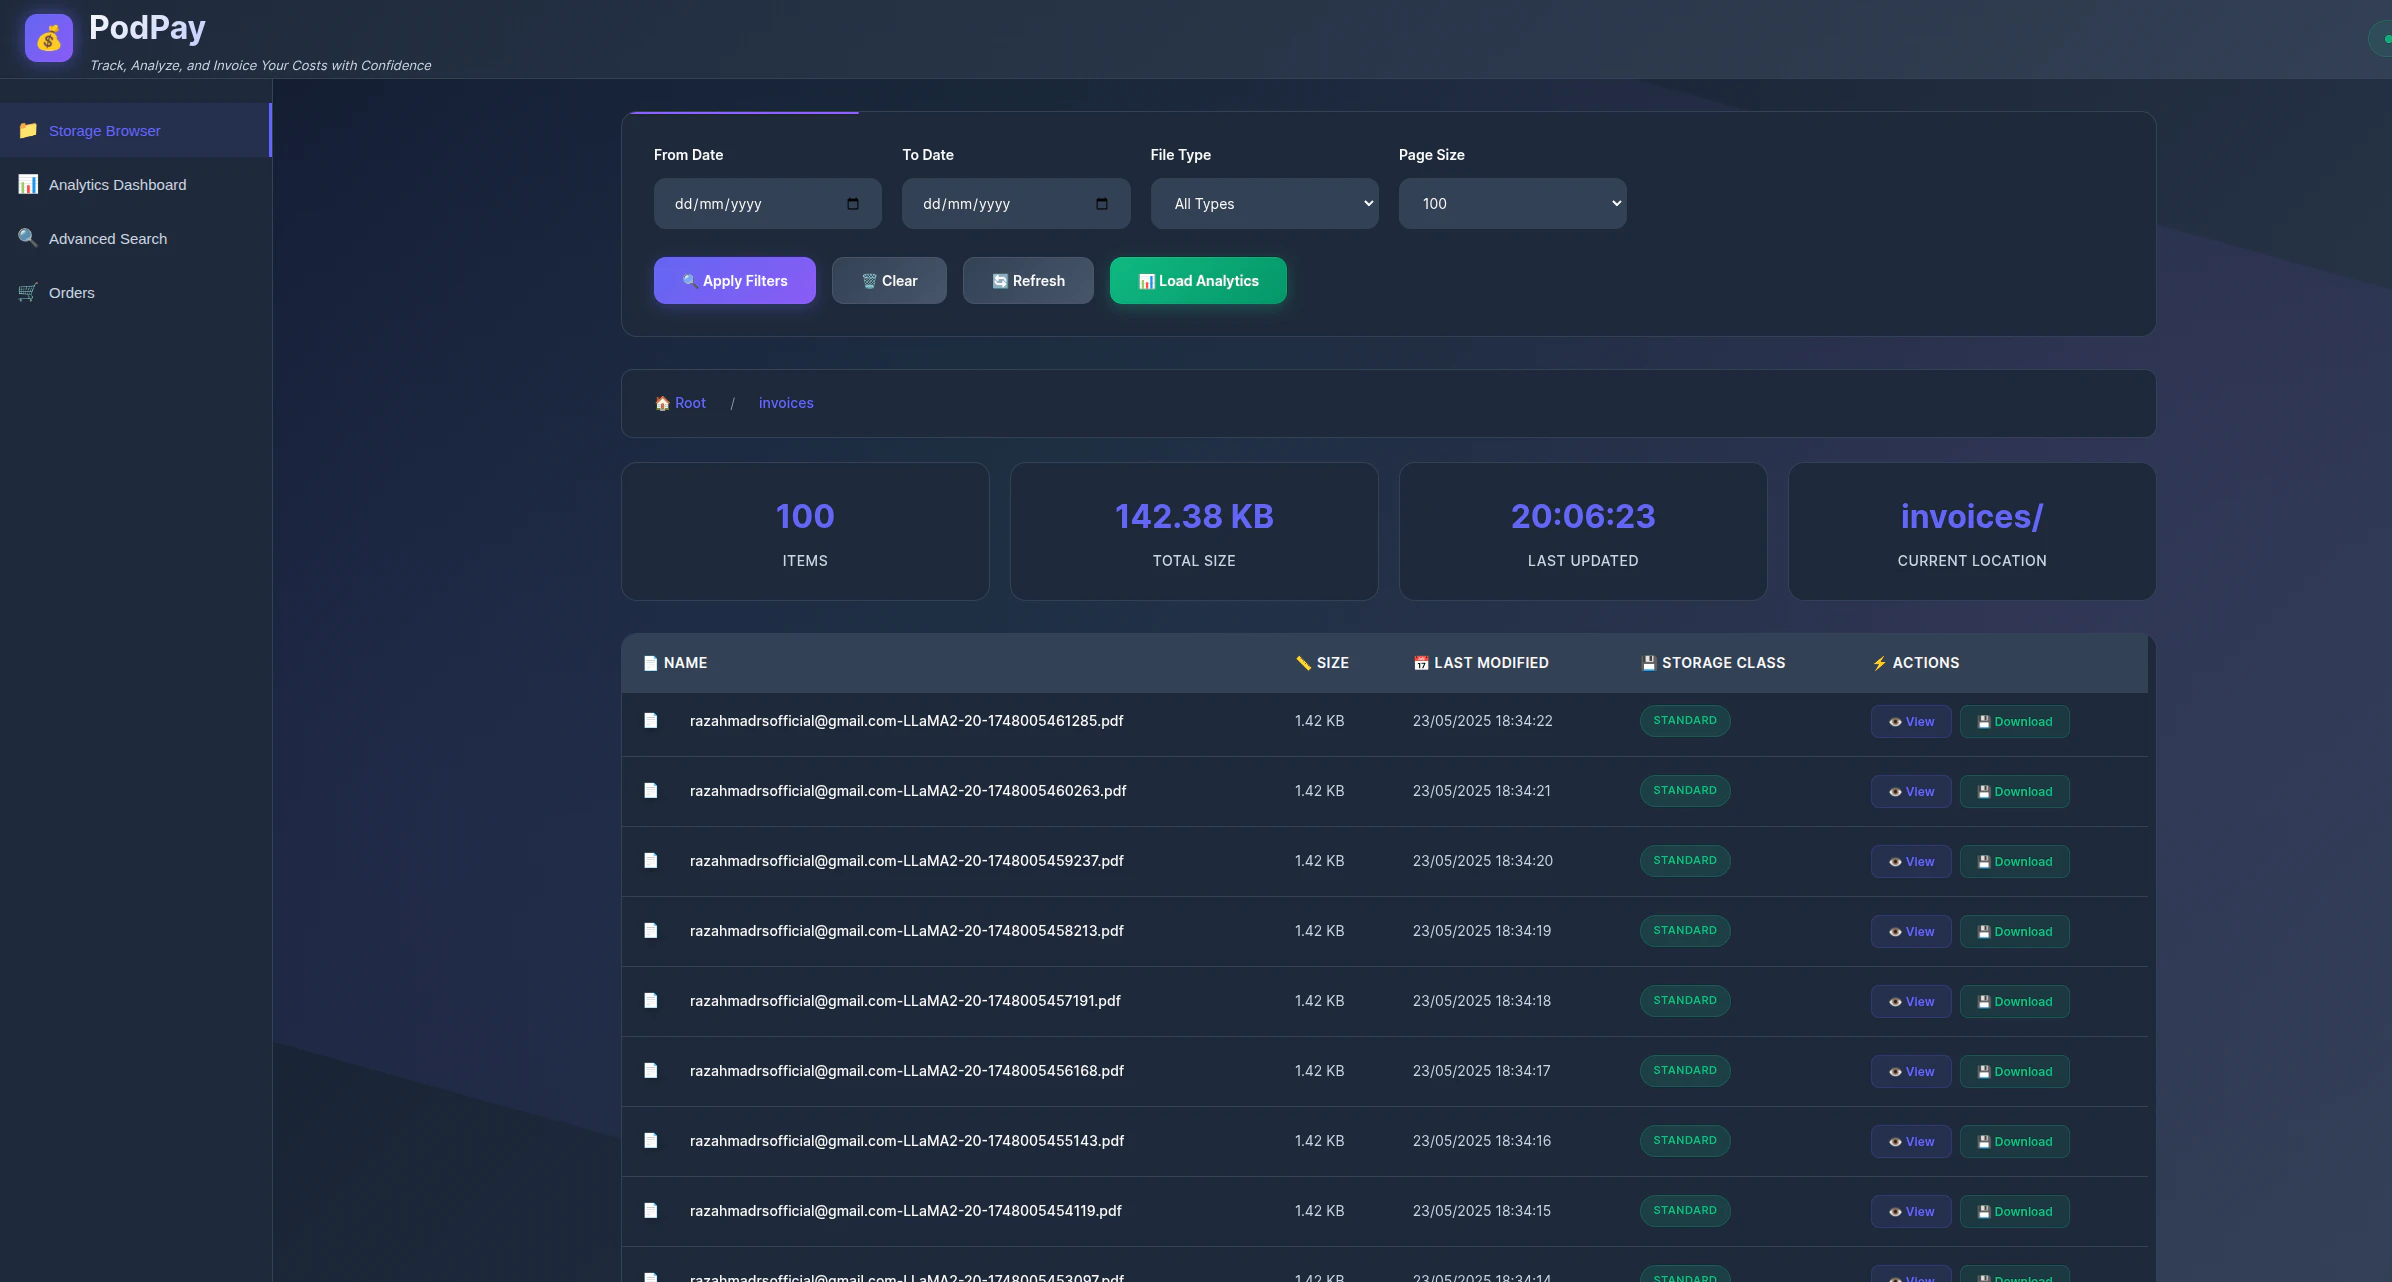
Task: Open the Storage Browser sidebar section
Action: [x=103, y=130]
